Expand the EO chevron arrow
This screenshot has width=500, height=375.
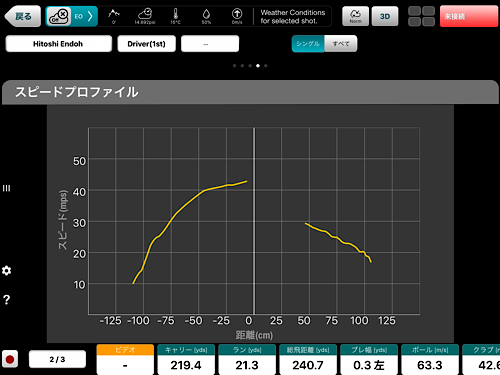pyautogui.click(x=90, y=16)
